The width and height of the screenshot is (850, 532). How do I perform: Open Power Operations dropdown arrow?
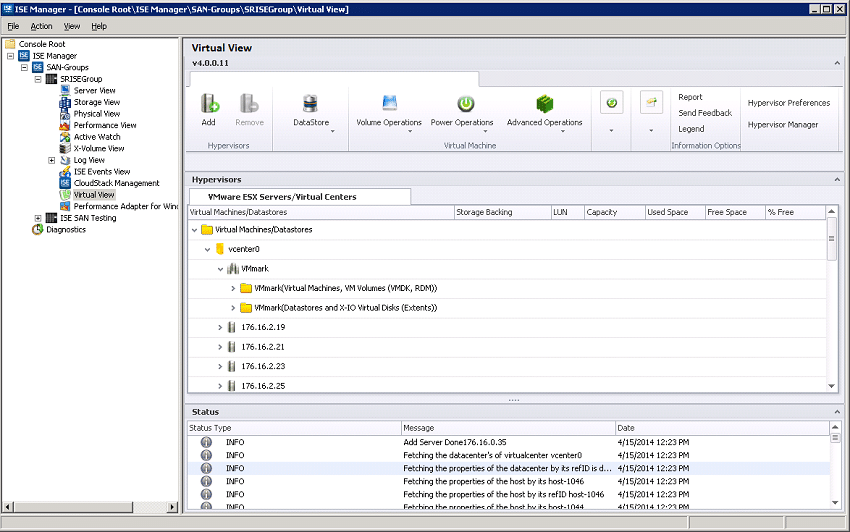click(485, 131)
